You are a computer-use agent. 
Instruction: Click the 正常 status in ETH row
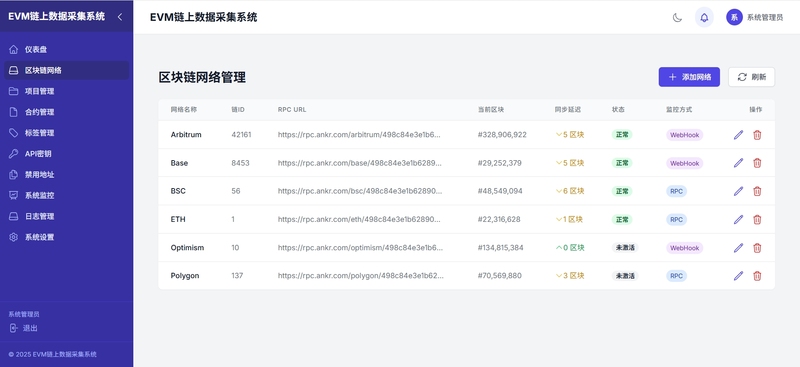coord(622,219)
